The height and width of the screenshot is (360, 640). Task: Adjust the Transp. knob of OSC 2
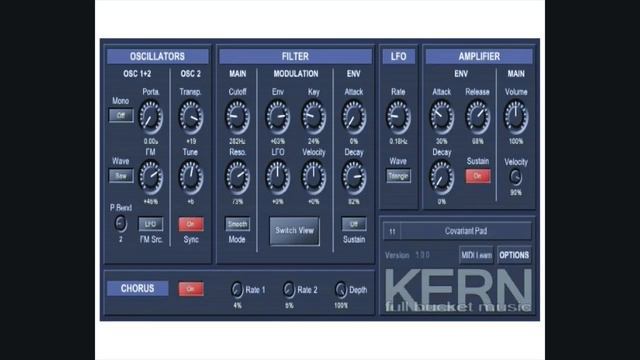point(191,117)
